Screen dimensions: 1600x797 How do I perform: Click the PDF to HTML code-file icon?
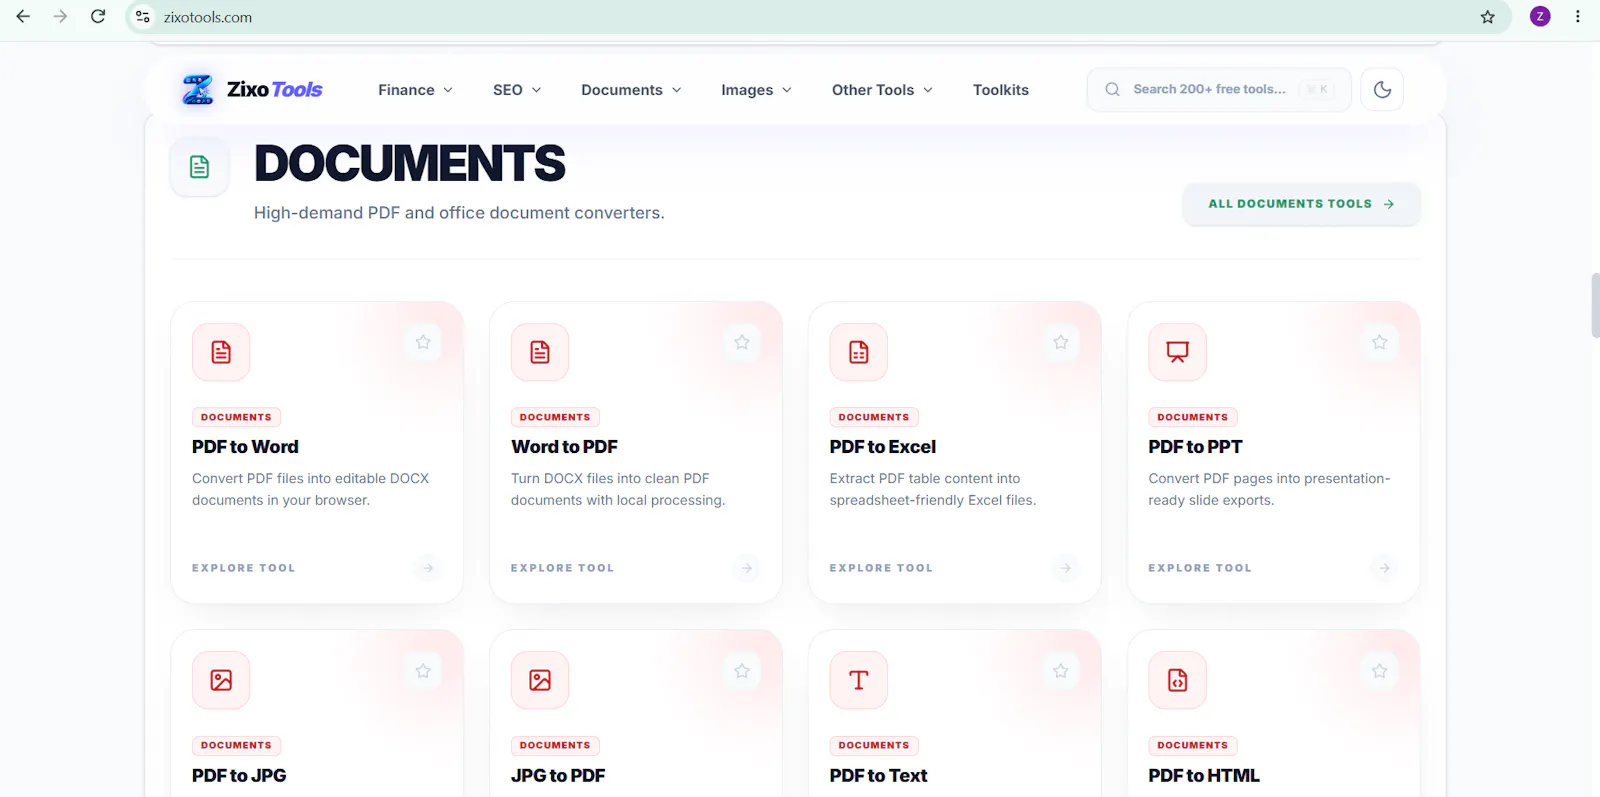tap(1178, 680)
